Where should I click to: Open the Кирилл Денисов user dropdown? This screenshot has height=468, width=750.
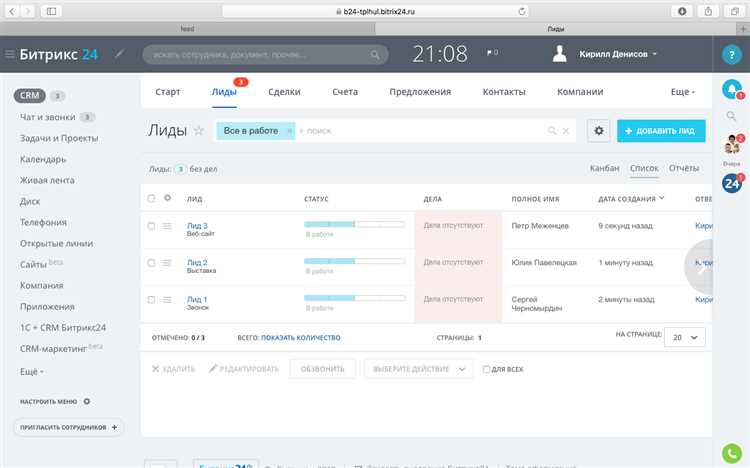(x=618, y=54)
